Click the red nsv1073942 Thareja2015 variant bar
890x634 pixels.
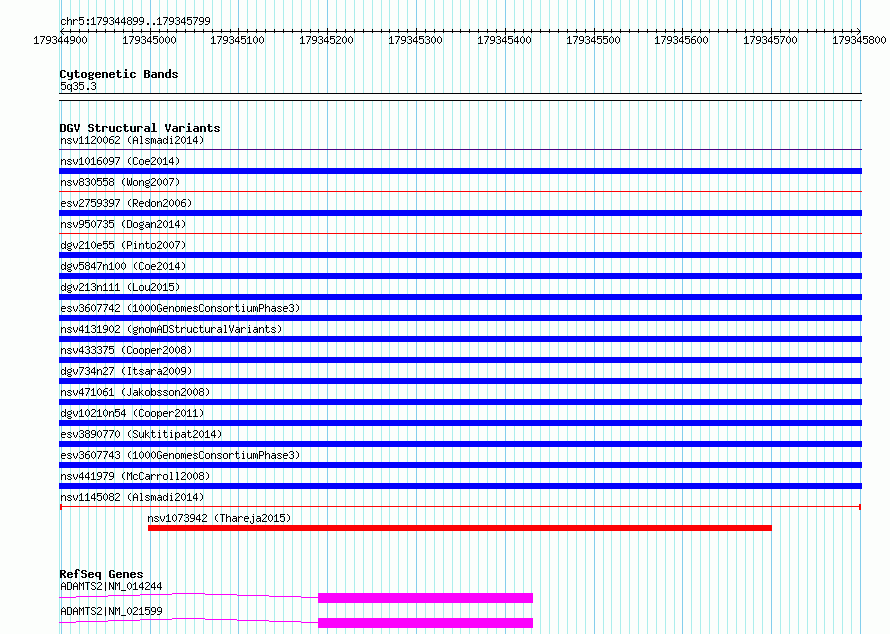pos(460,528)
